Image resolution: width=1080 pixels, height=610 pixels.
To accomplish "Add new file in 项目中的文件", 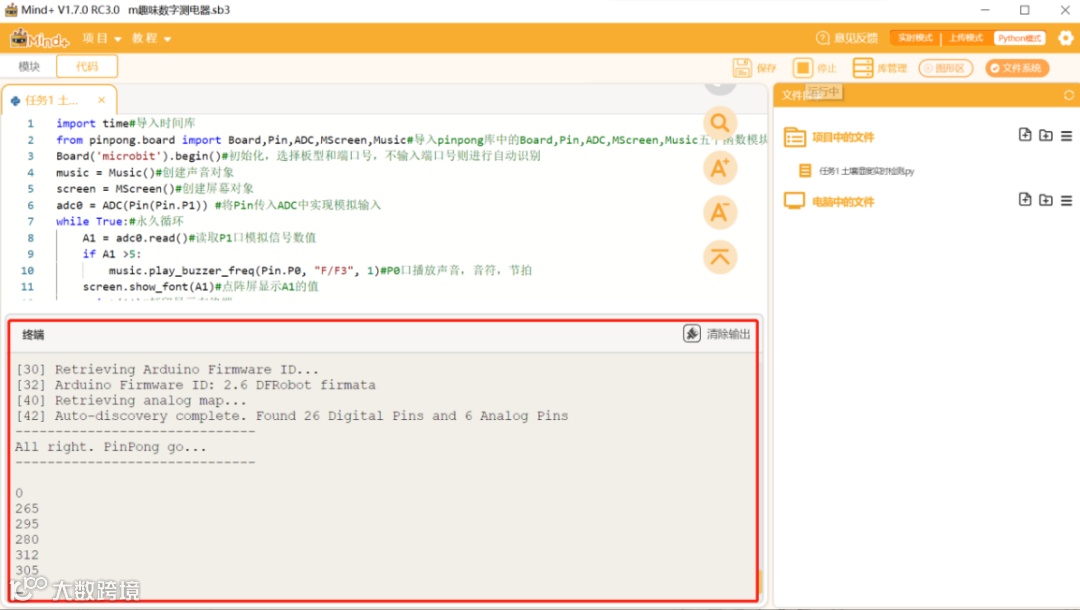I will pos(1025,135).
